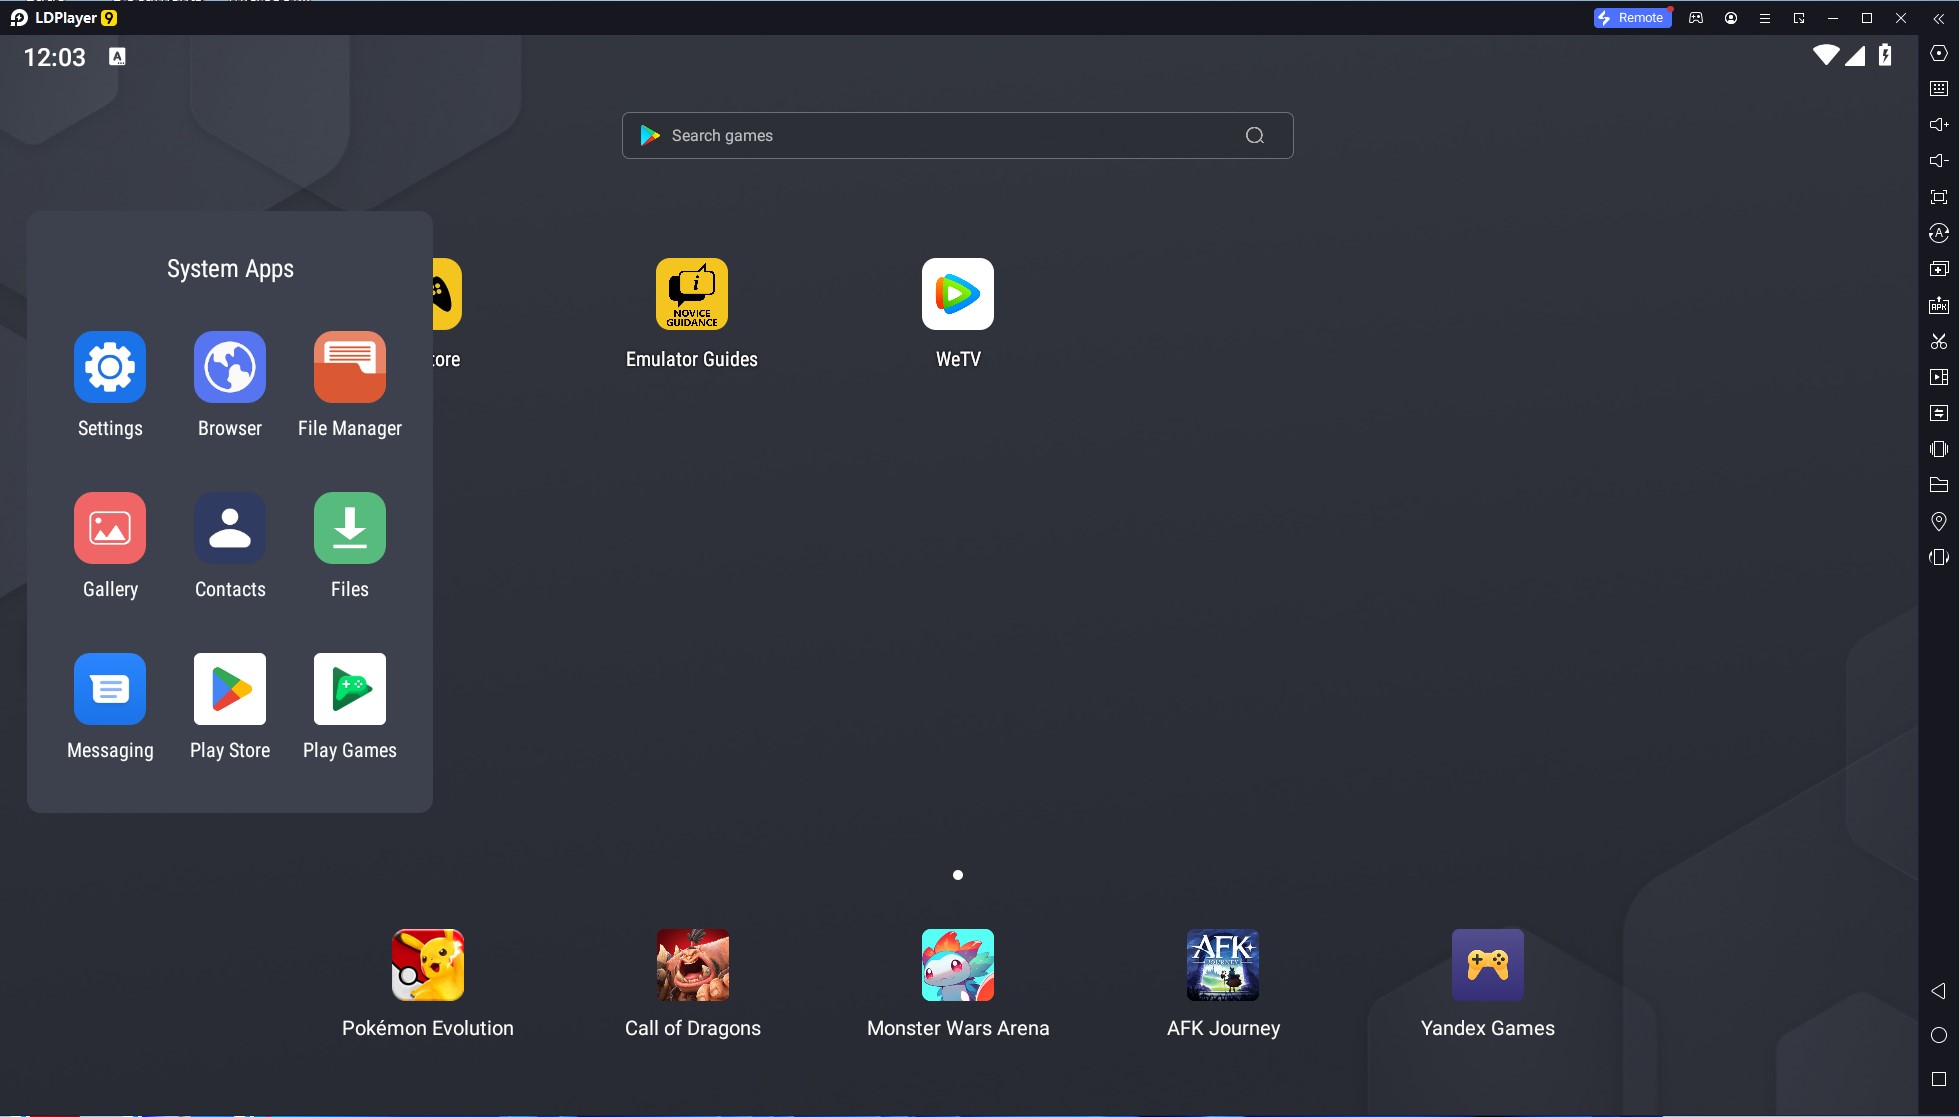
Task: Click the 12:03 clock in status bar
Action: tap(55, 57)
